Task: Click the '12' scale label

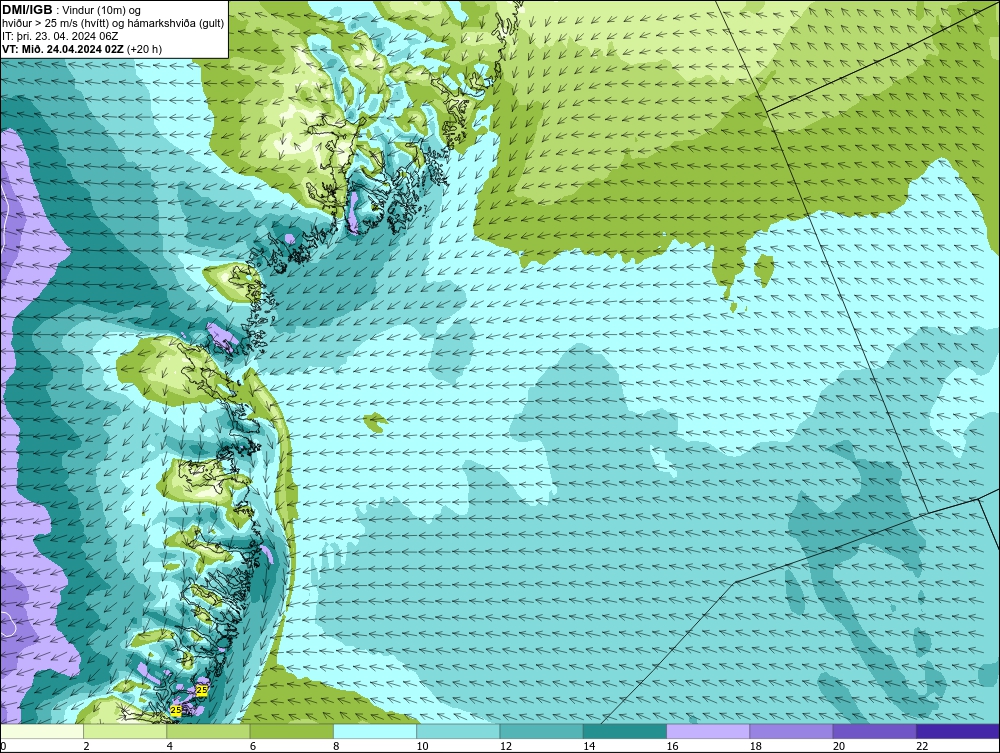Action: pyautogui.click(x=506, y=746)
